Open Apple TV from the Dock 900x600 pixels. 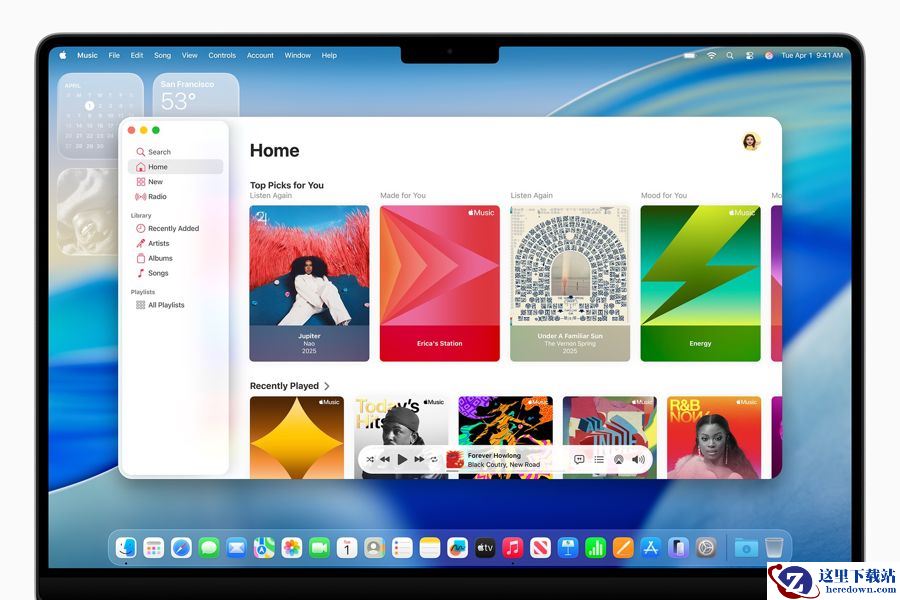pyautogui.click(x=485, y=548)
